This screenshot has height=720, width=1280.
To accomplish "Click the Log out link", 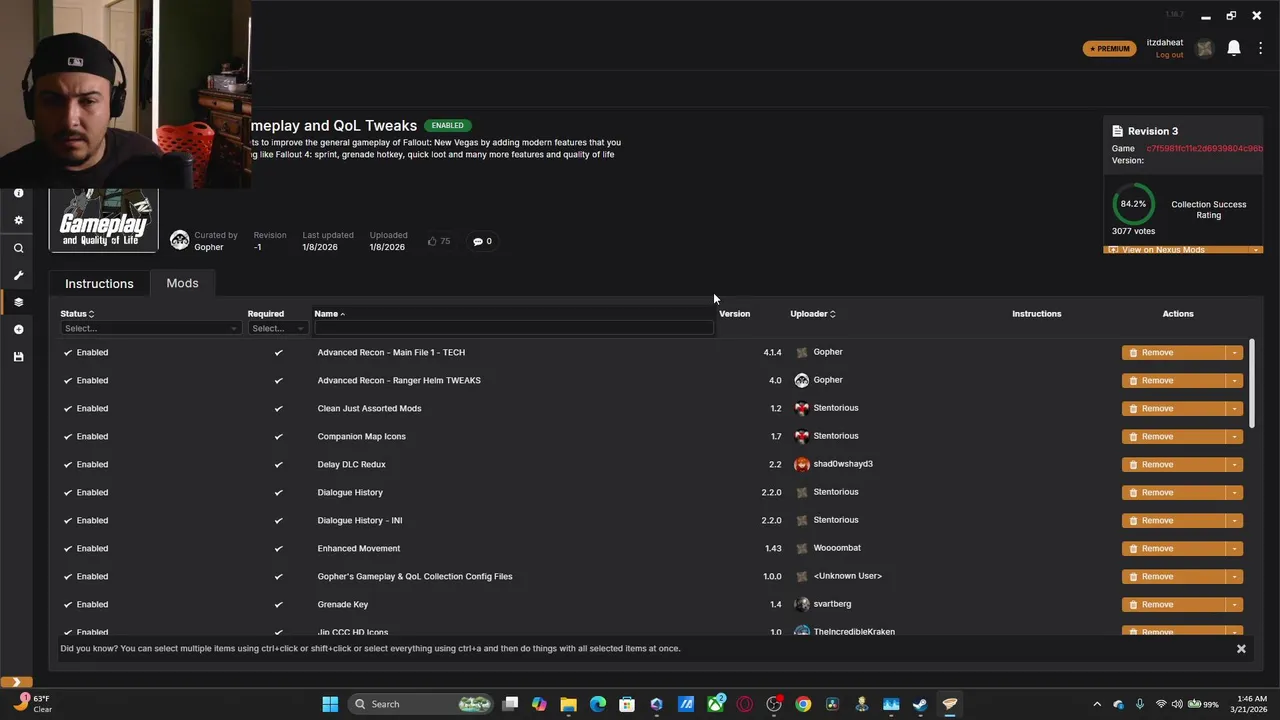I will pyautogui.click(x=1169, y=55).
